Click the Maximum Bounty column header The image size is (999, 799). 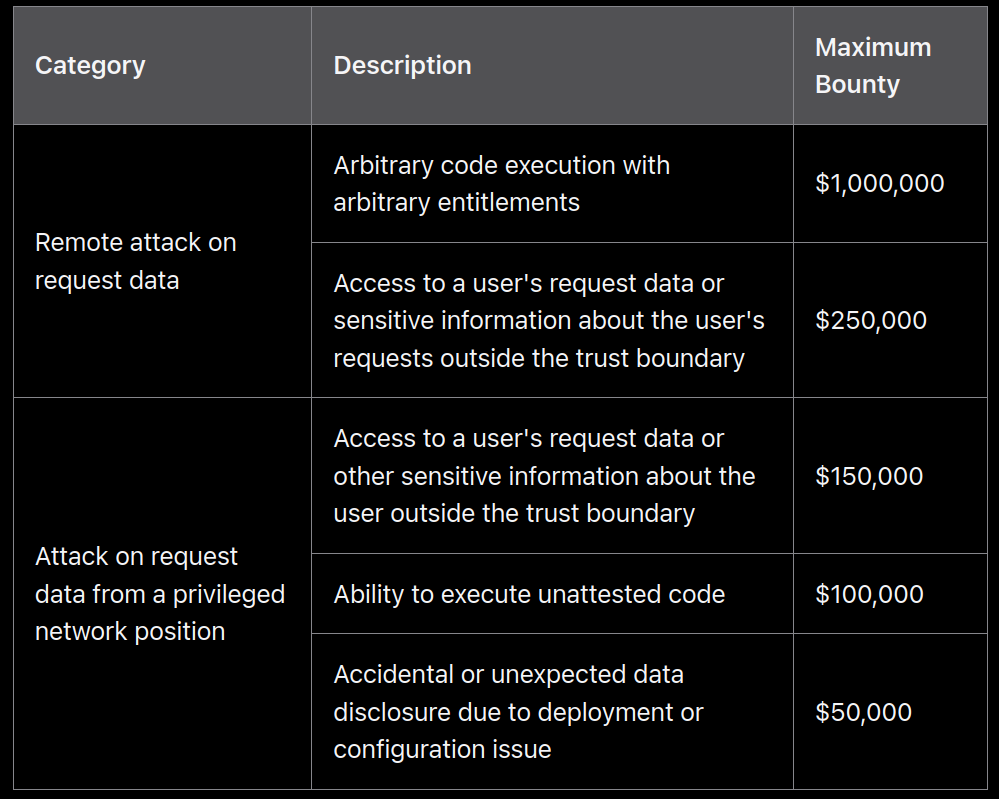click(872, 66)
